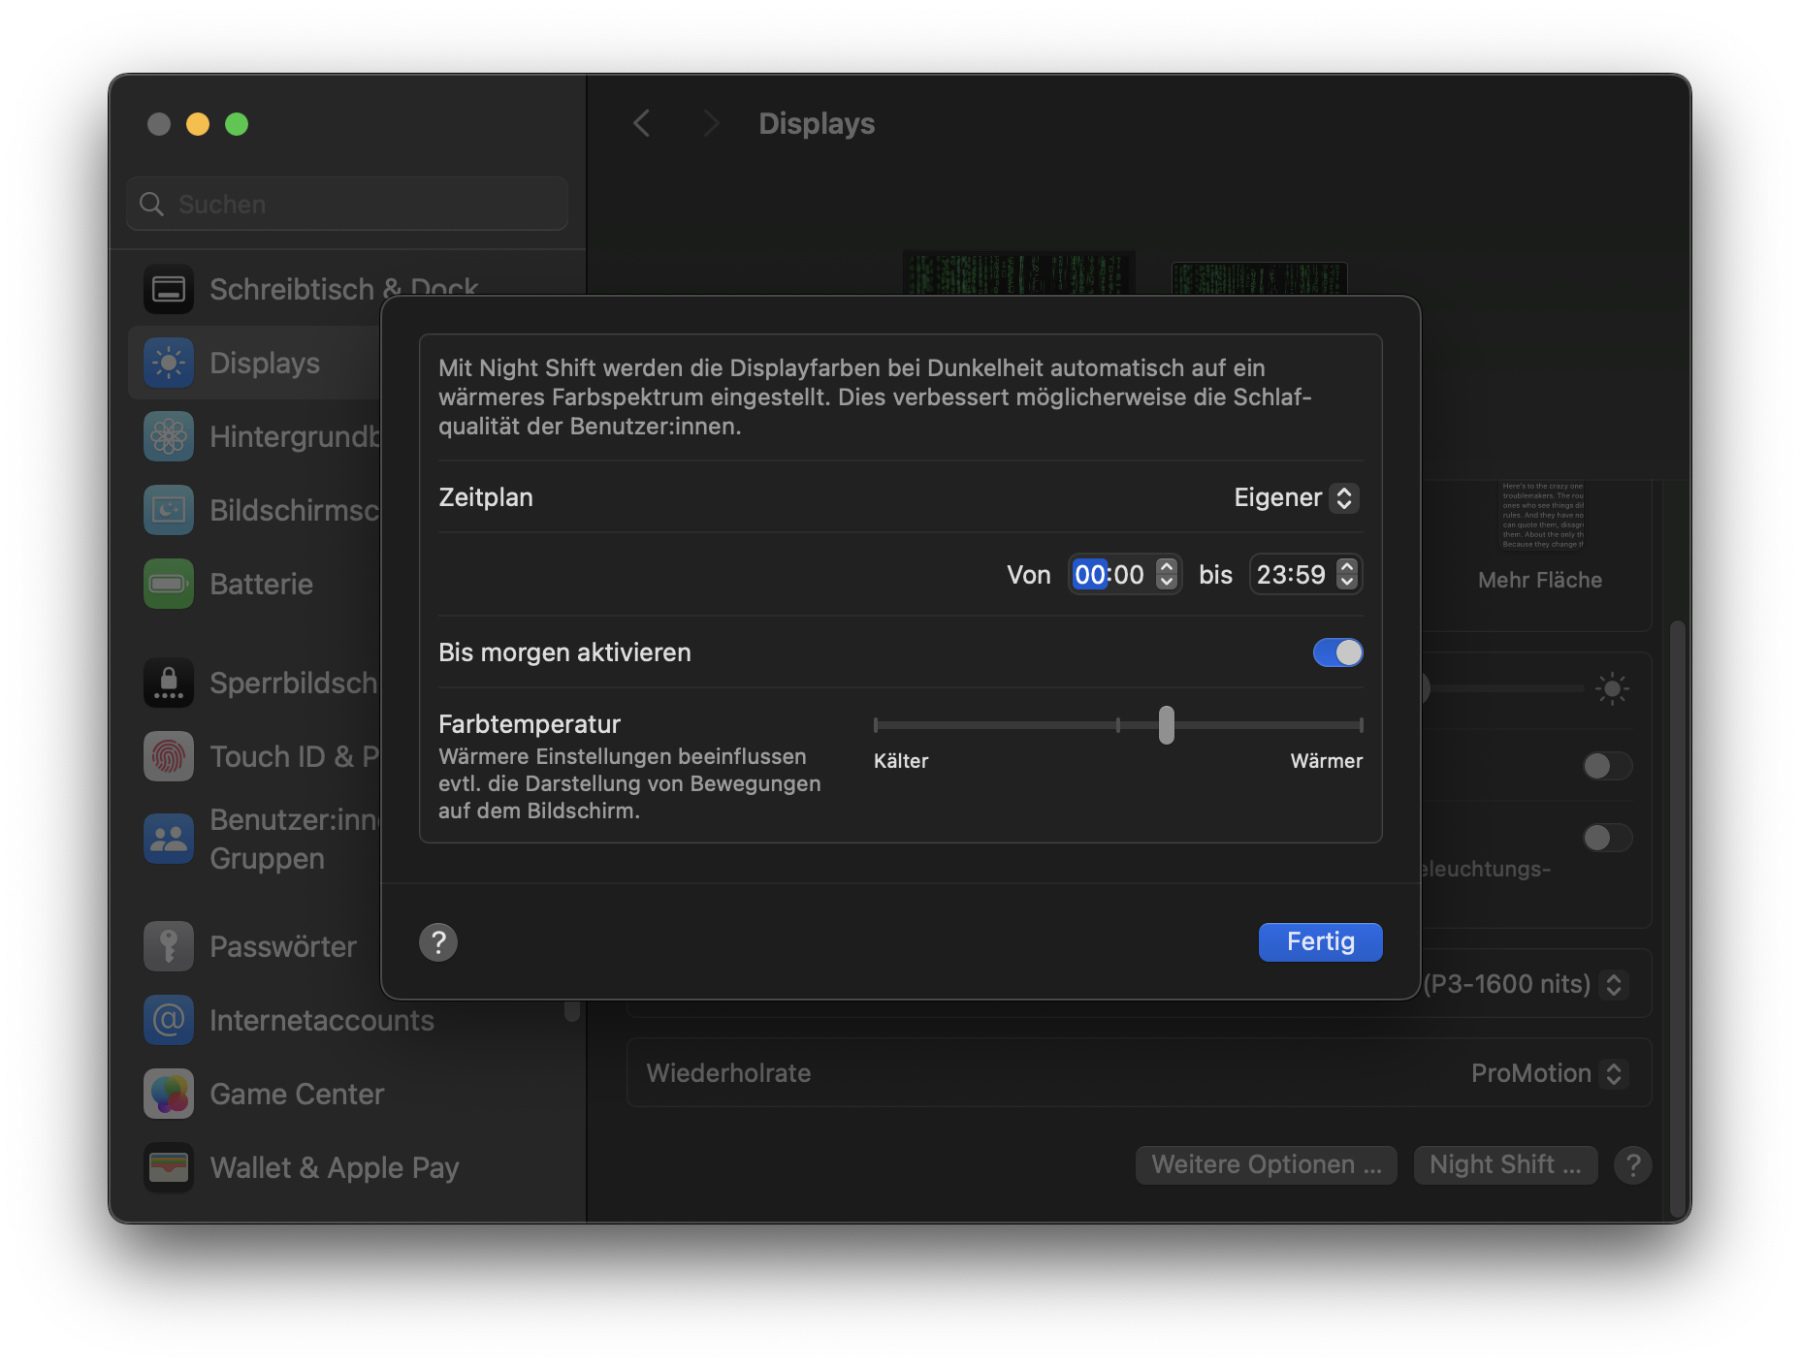Click the back navigation arrow
The image size is (1800, 1367).
(x=642, y=124)
